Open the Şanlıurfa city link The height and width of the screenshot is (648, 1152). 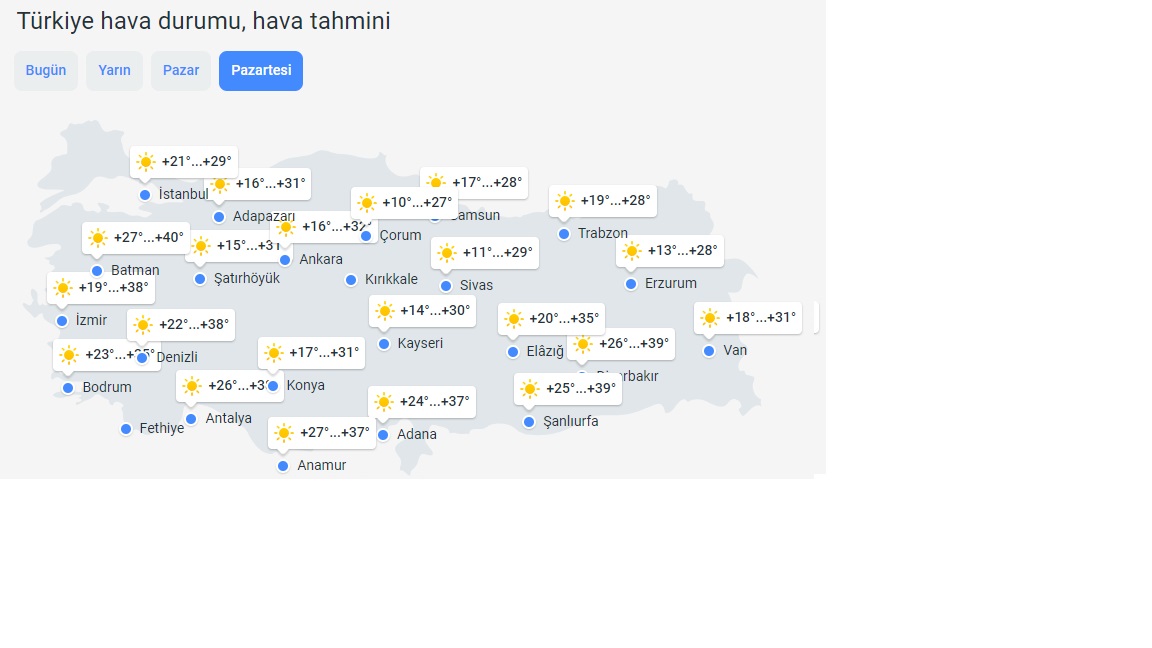(x=570, y=422)
